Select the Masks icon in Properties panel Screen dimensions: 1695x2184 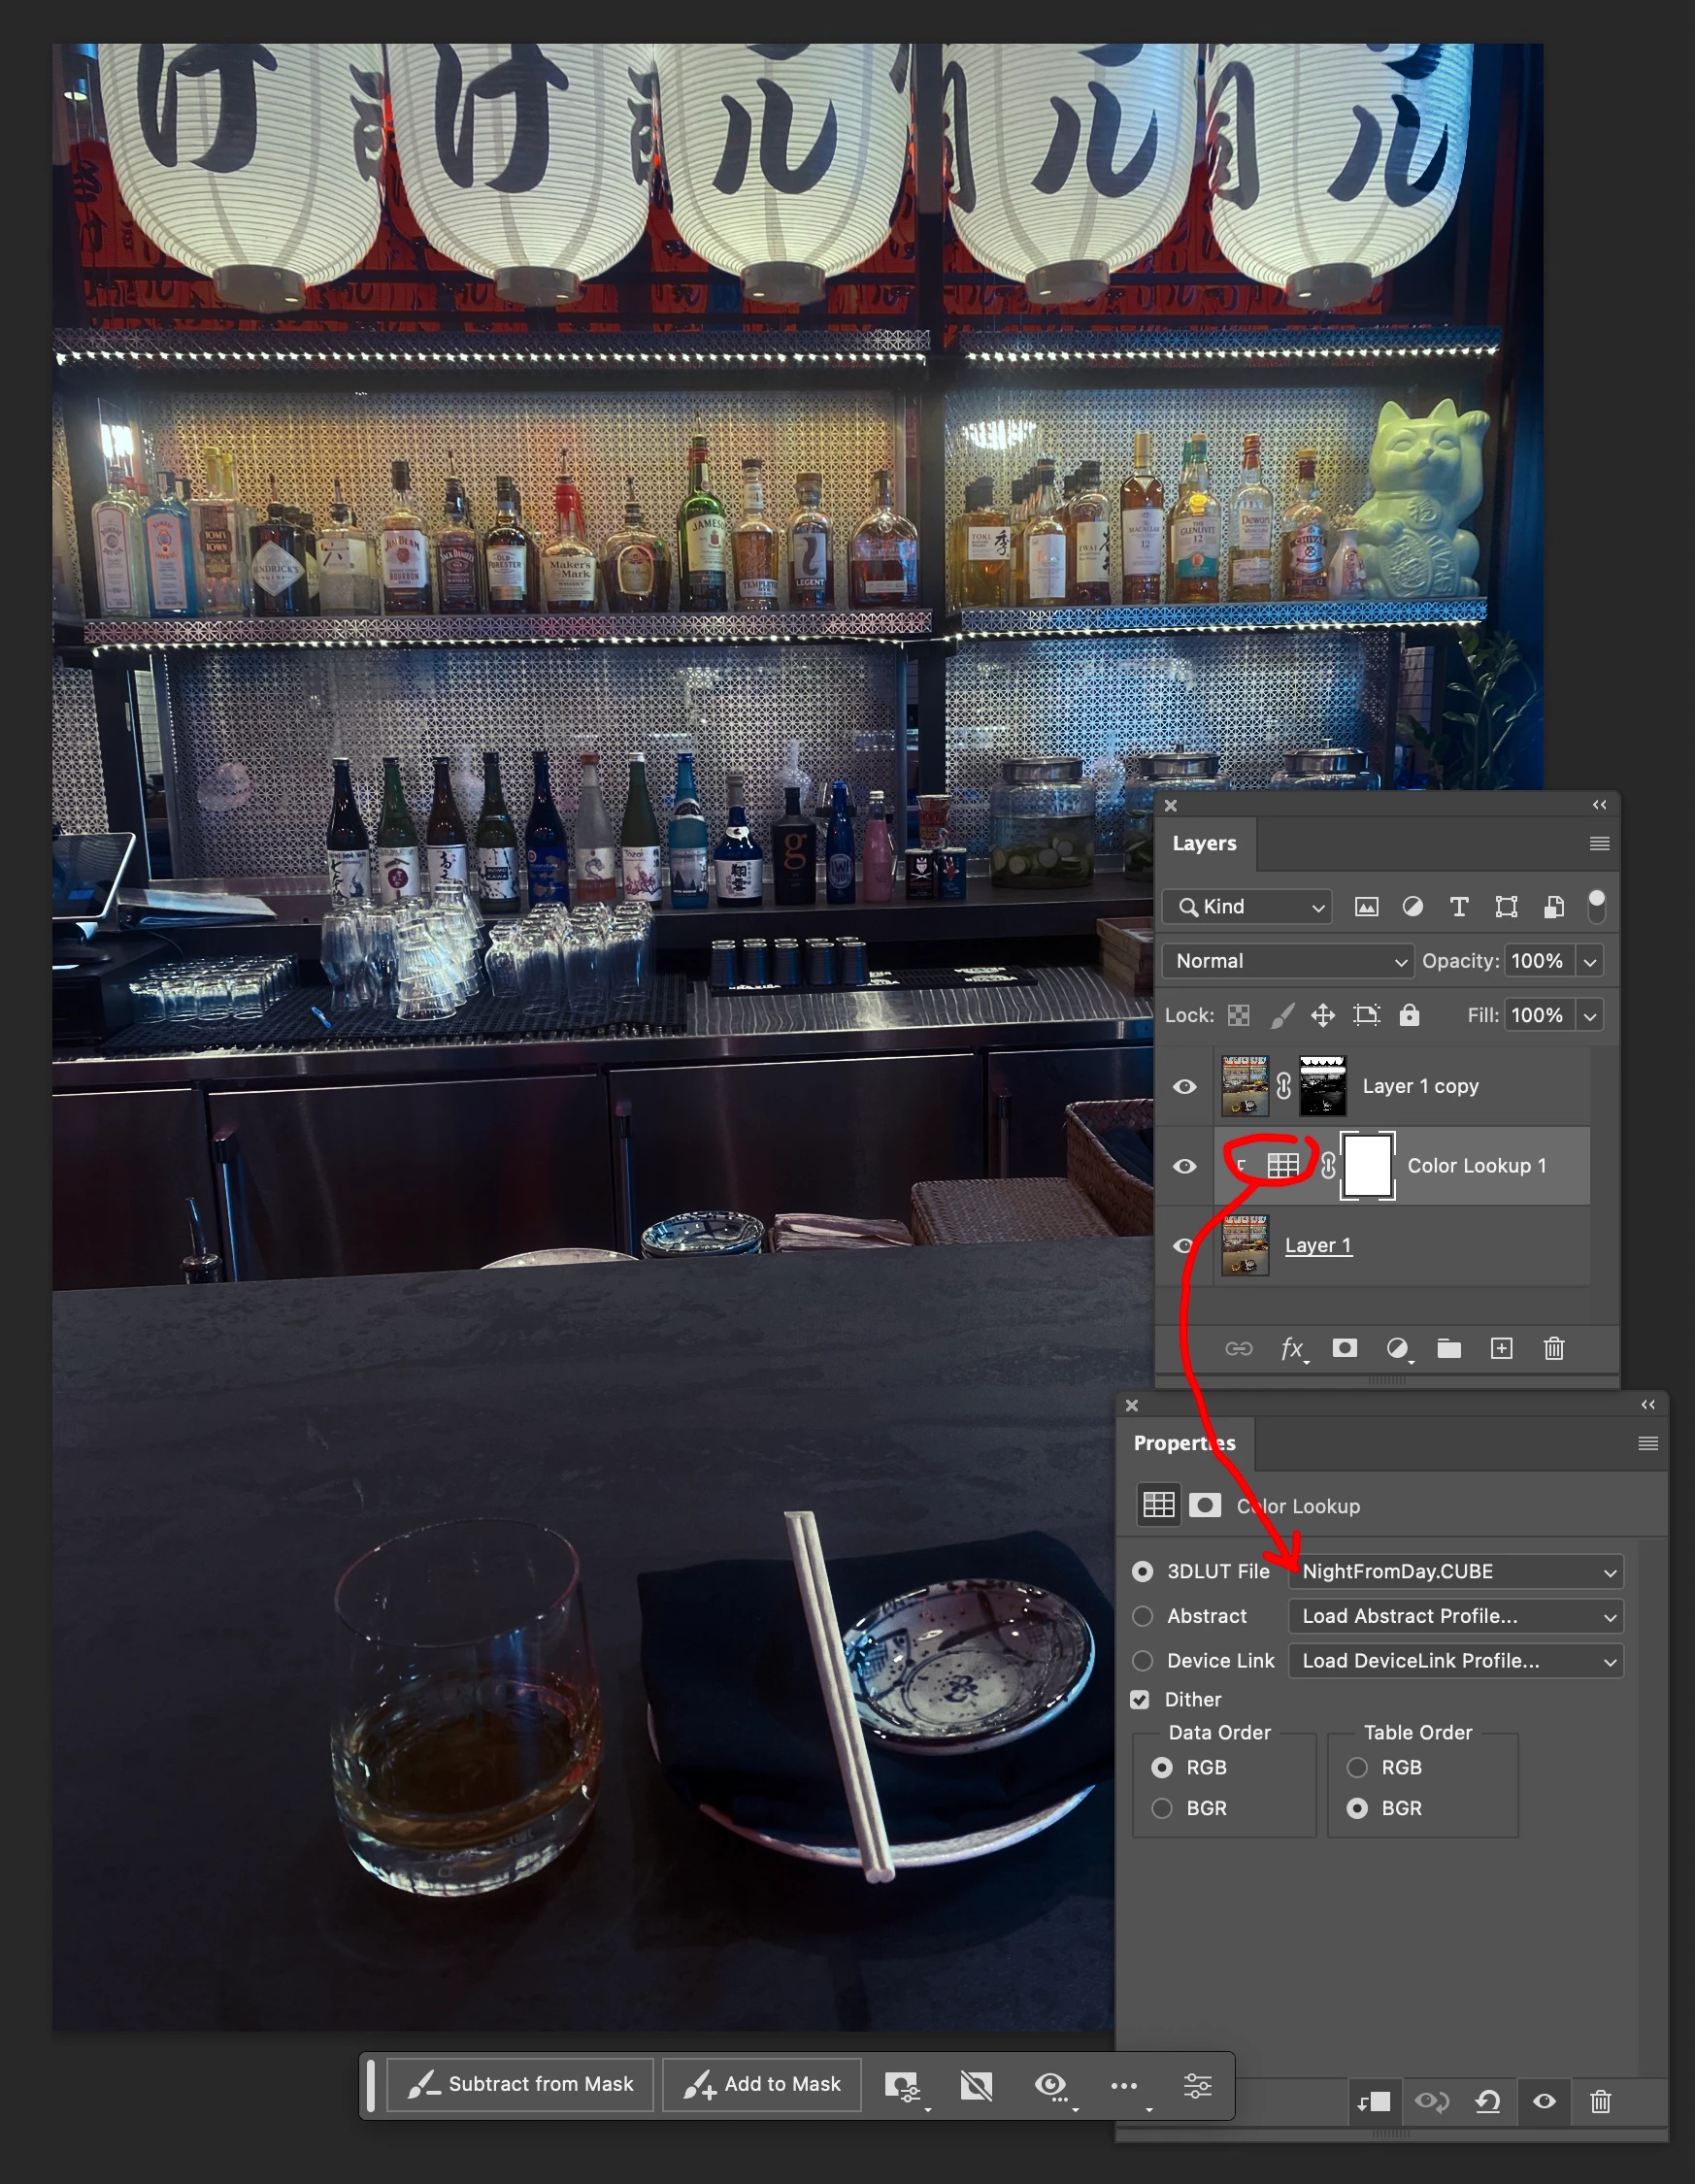point(1205,1505)
